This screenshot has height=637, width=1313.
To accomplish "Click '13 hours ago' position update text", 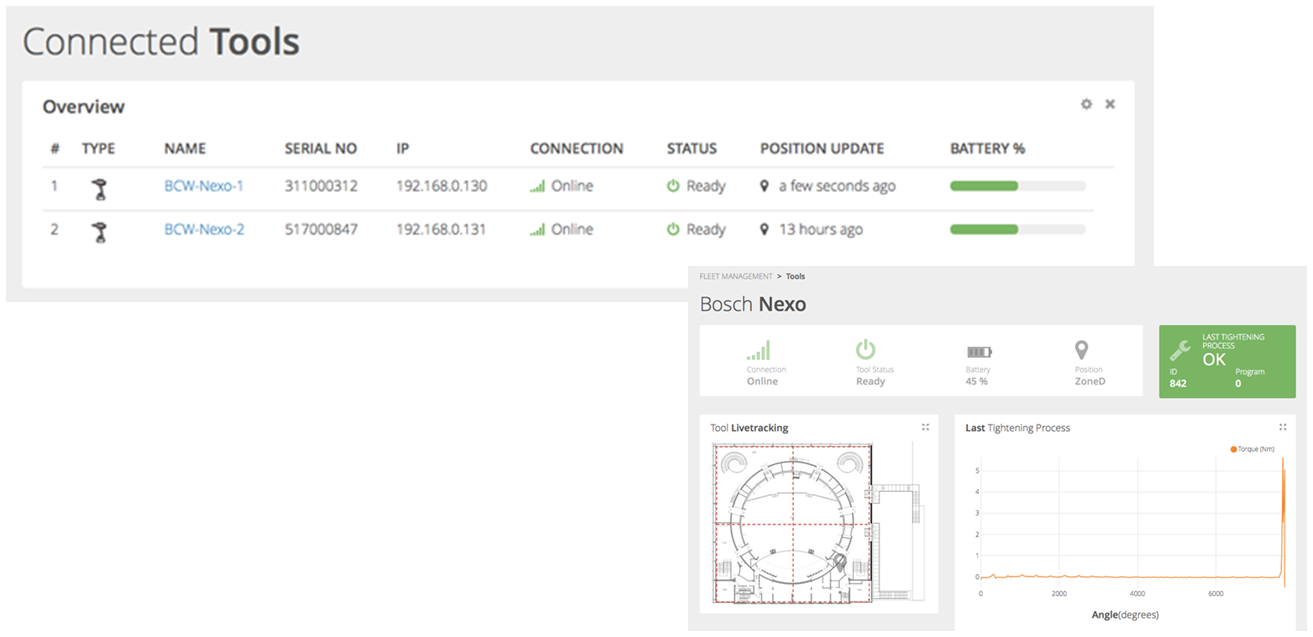I will click(821, 229).
